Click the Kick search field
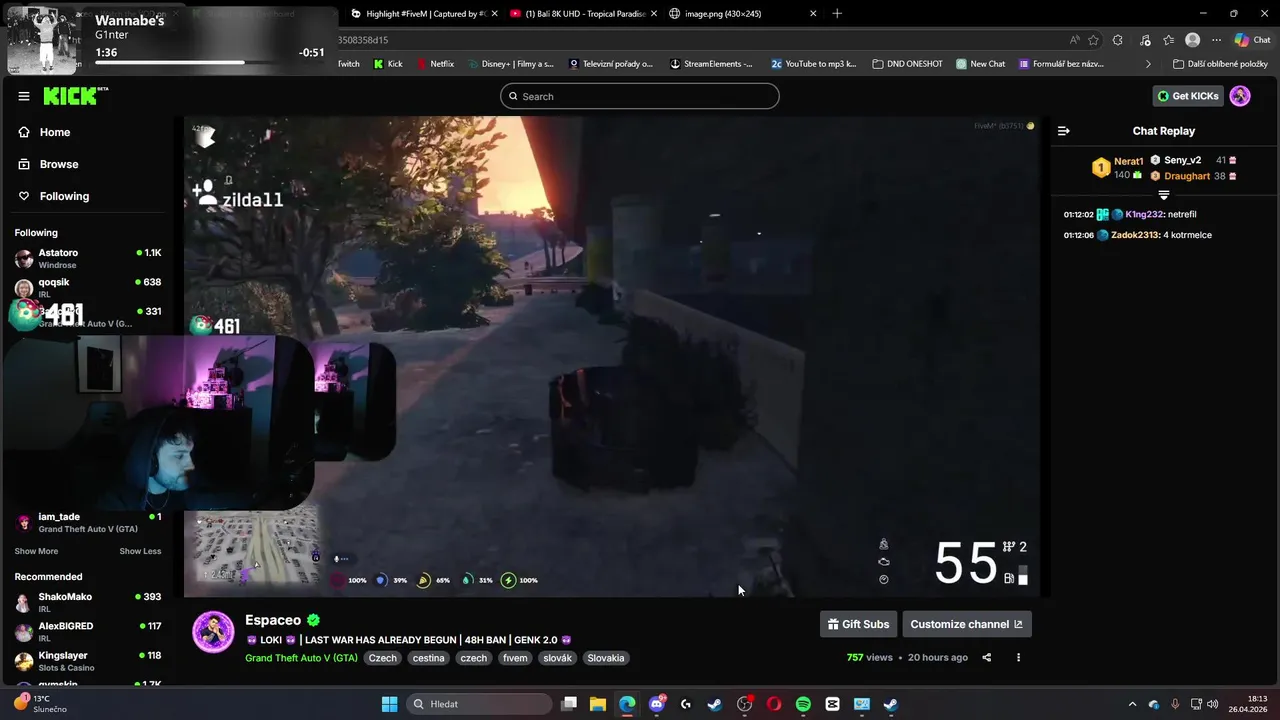The image size is (1280, 720). click(x=640, y=96)
